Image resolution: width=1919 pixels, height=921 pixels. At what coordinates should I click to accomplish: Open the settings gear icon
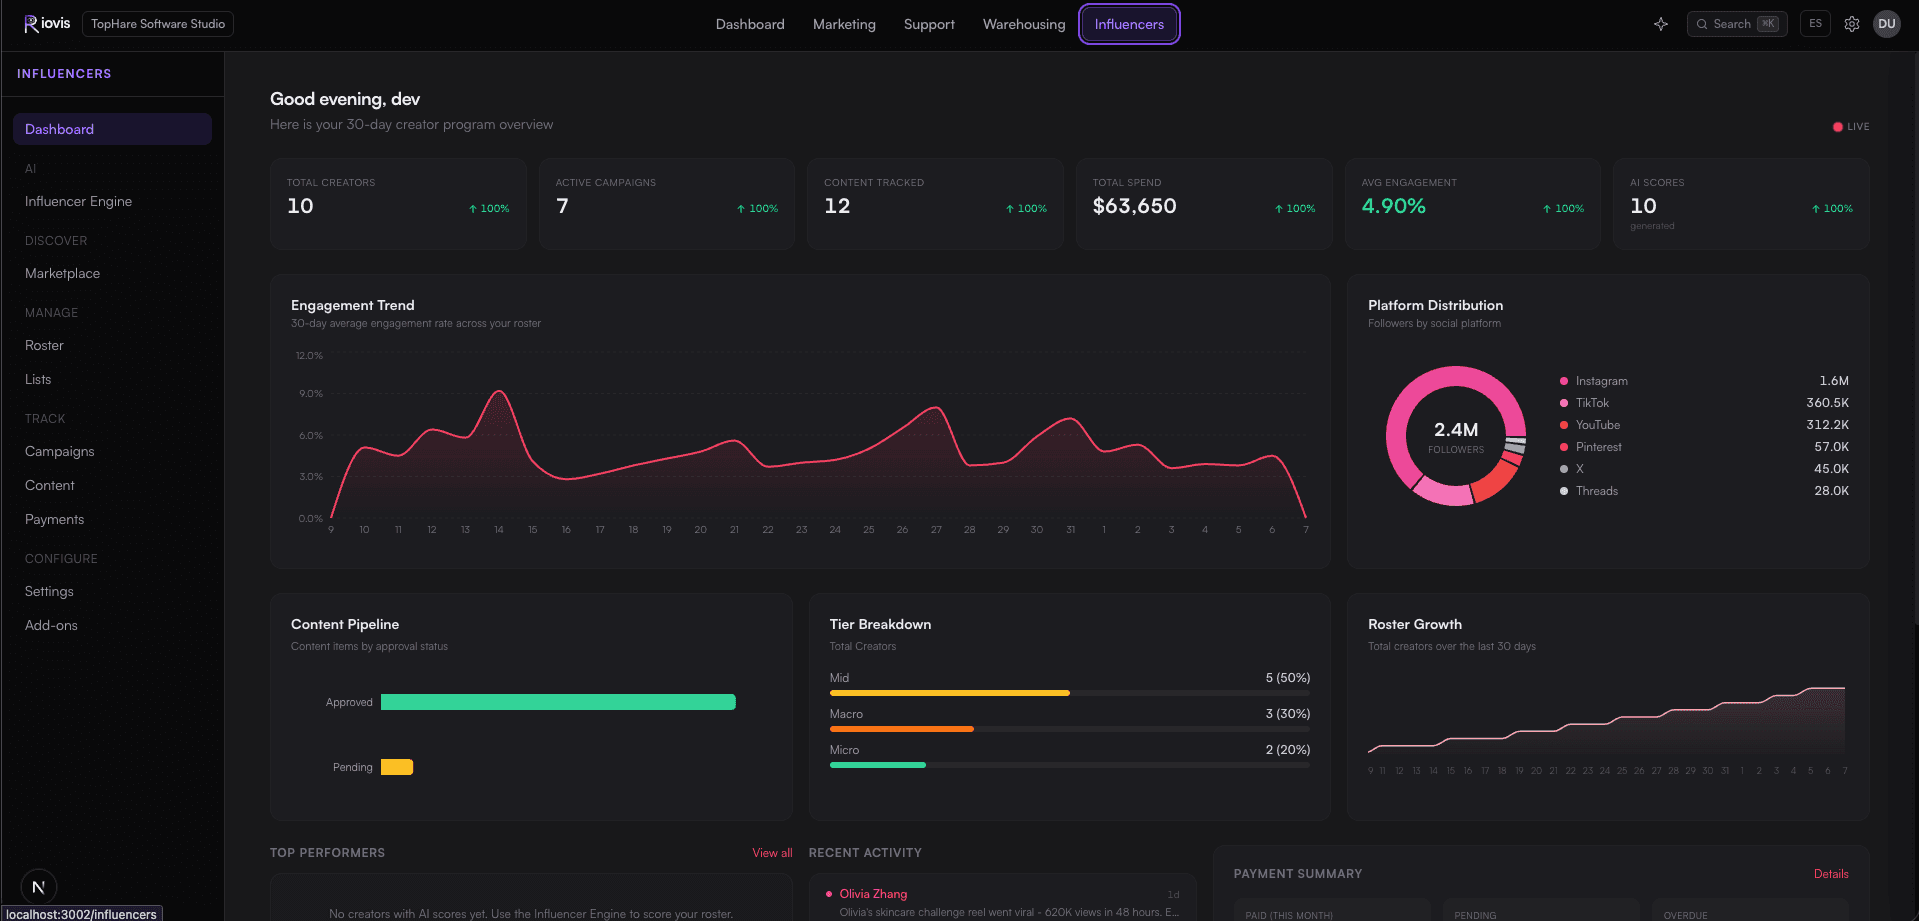click(1852, 24)
